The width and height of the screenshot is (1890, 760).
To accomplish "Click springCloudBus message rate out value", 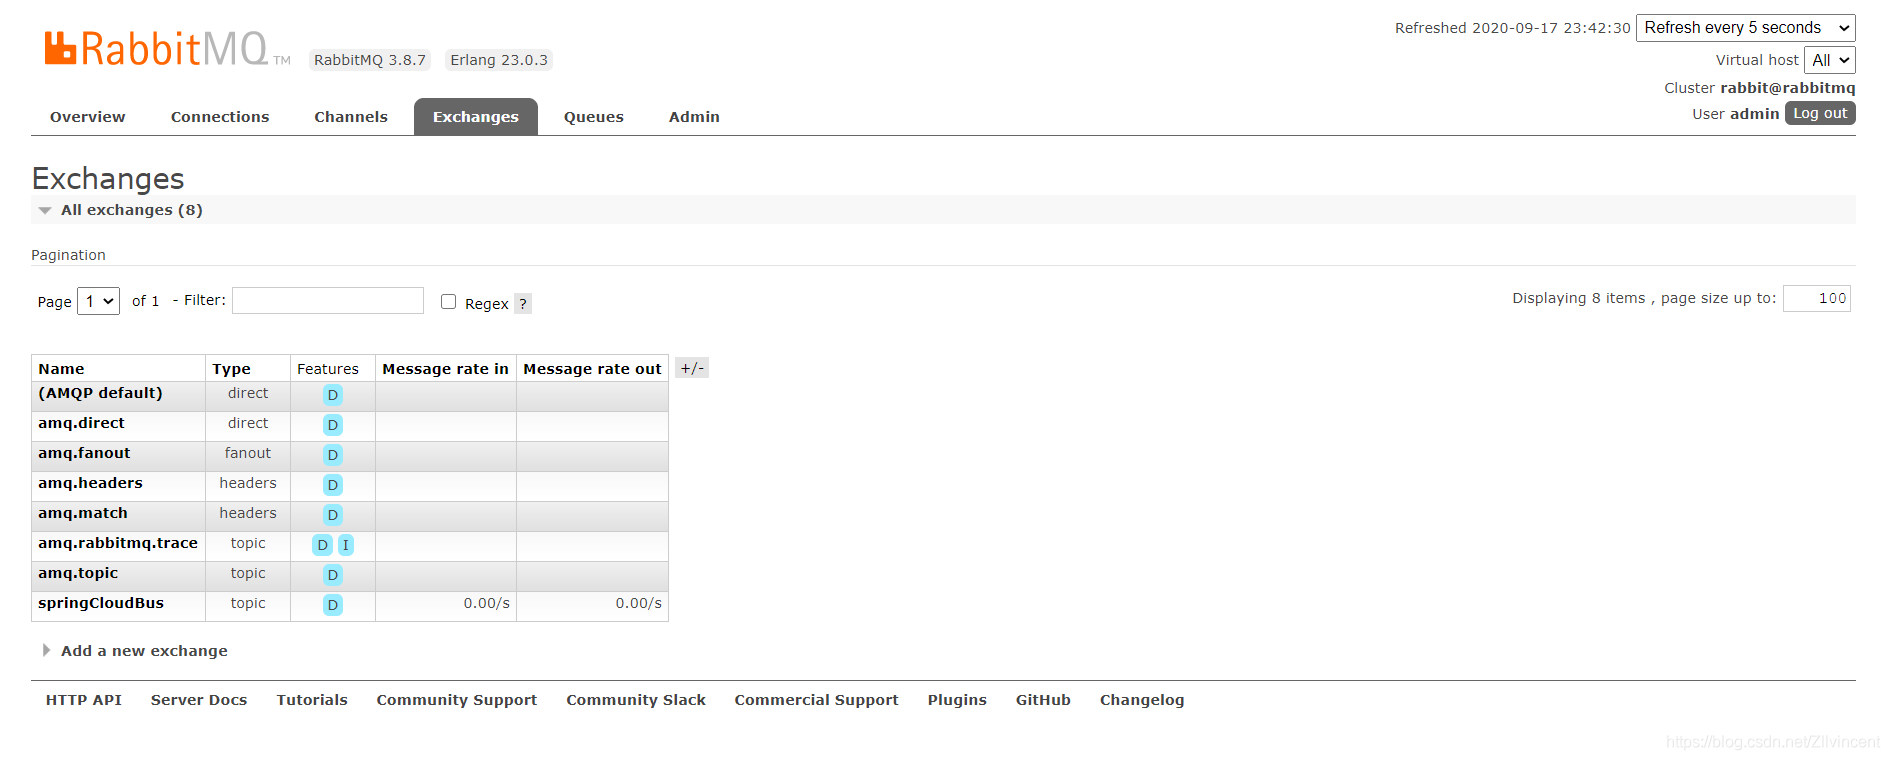I will click(x=638, y=604).
